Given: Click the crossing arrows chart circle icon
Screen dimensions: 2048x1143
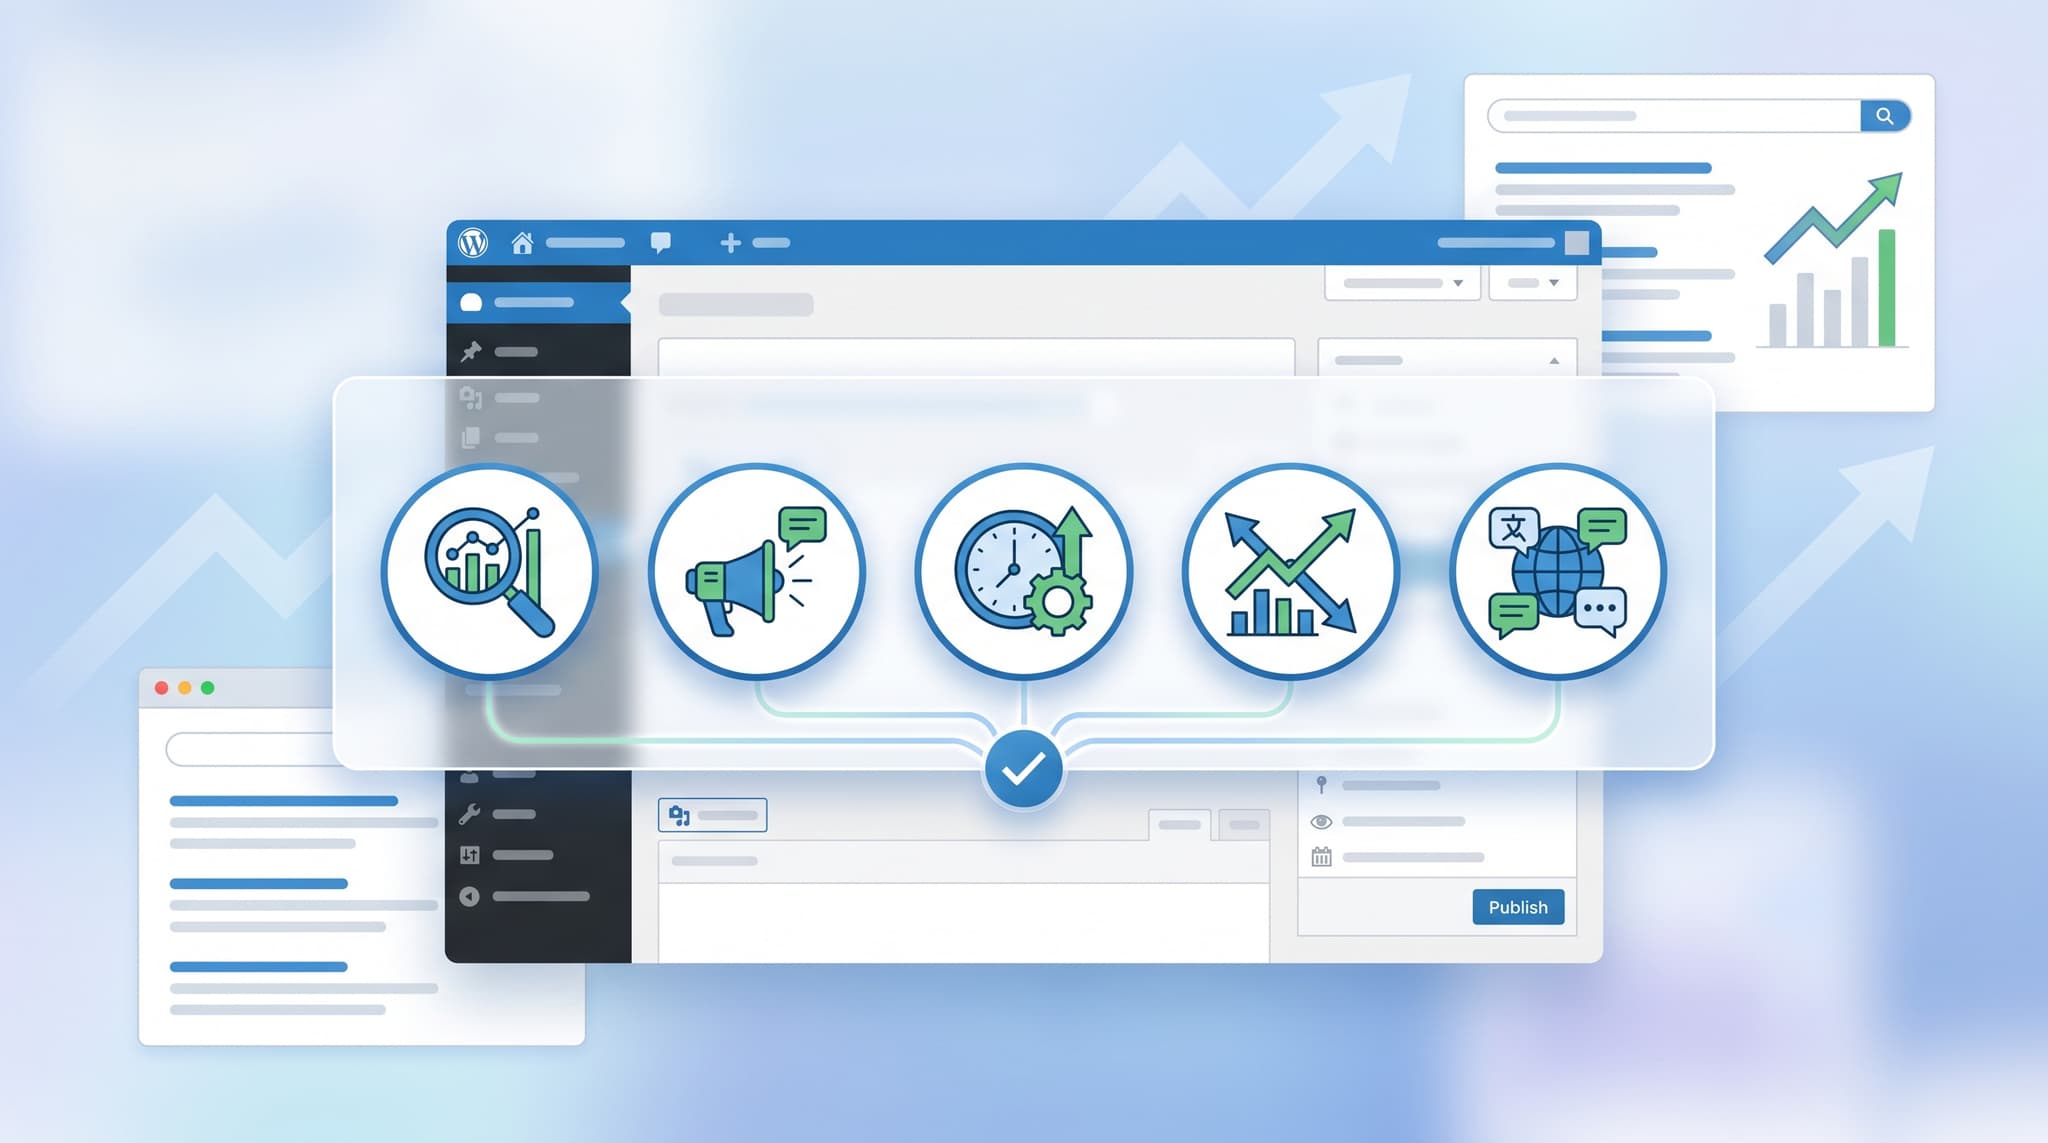Looking at the screenshot, I should [x=1290, y=571].
